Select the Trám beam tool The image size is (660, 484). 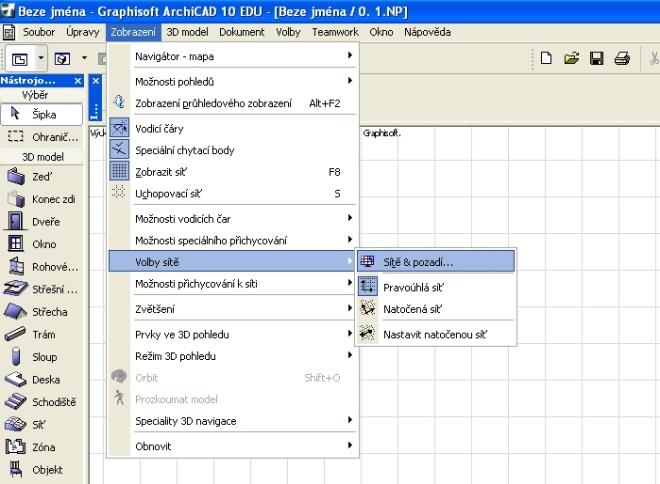42,335
